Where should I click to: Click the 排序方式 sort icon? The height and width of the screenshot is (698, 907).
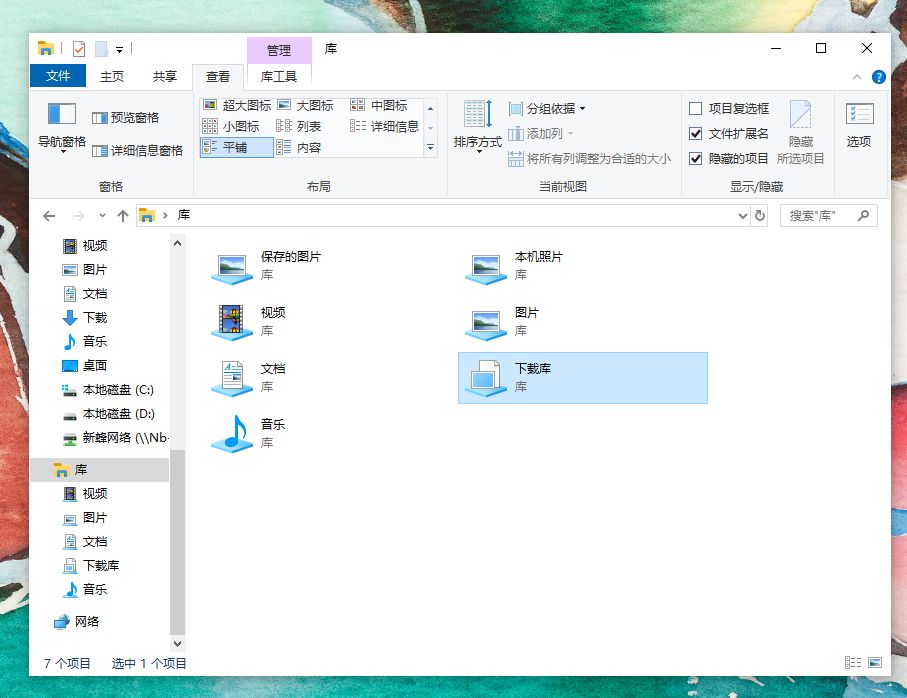point(478,113)
